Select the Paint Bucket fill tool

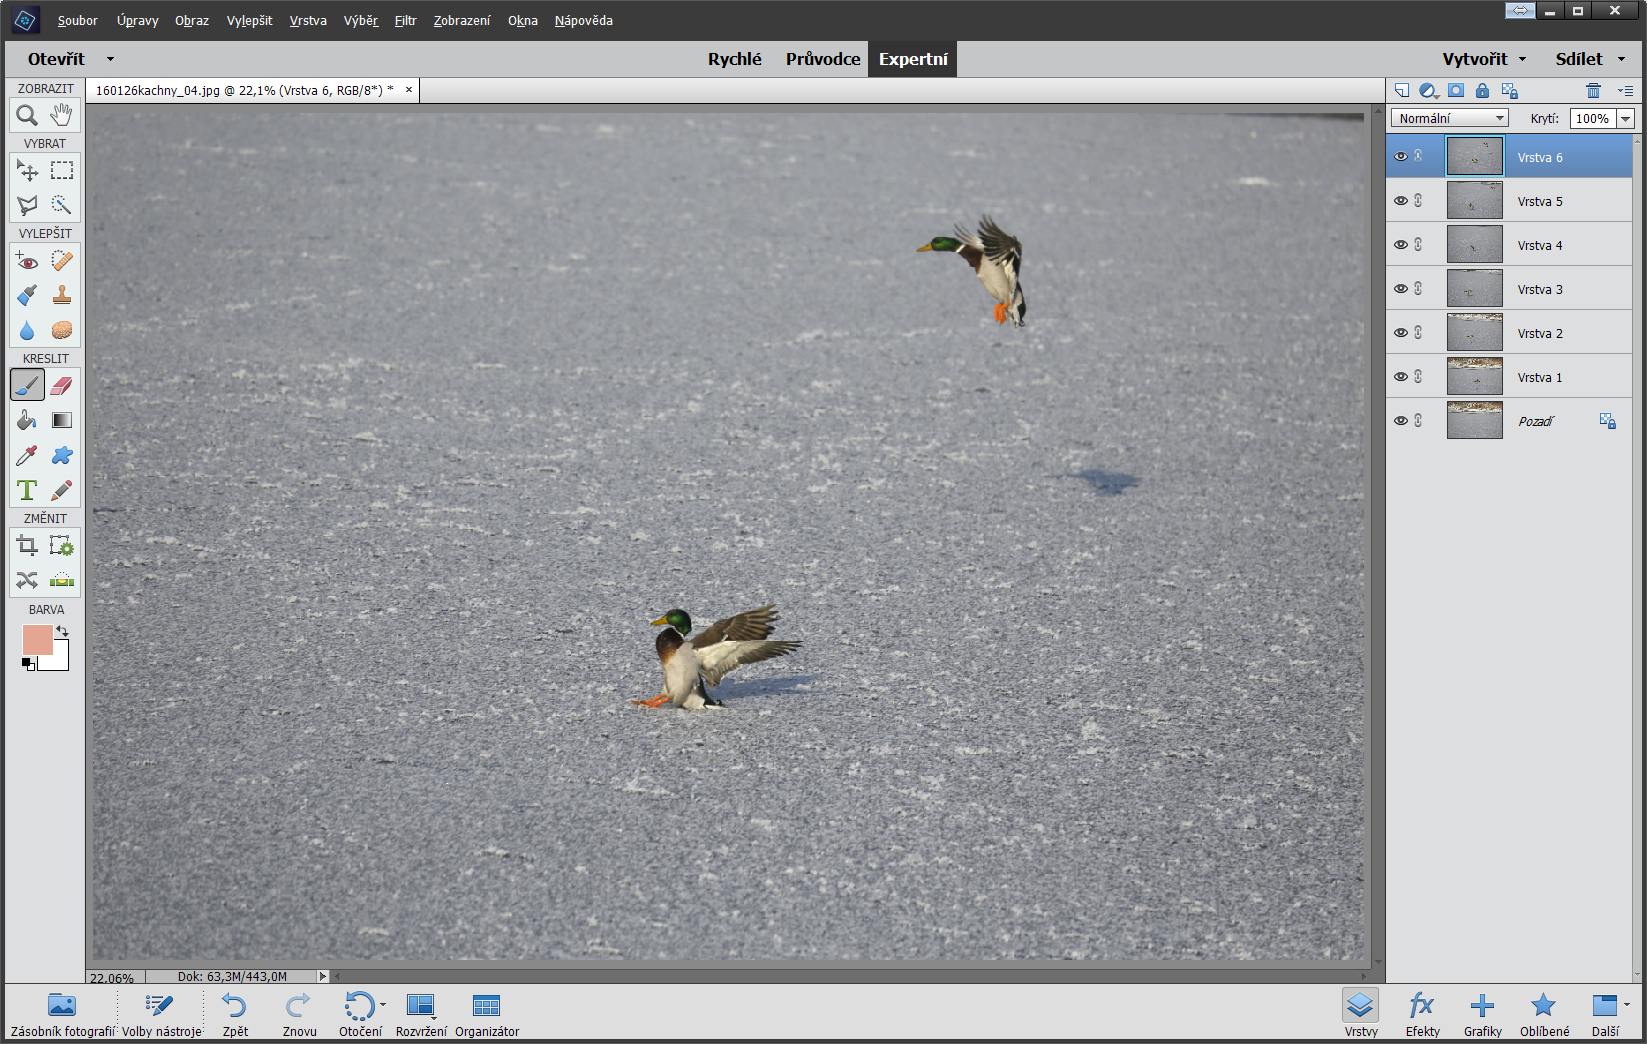27,421
